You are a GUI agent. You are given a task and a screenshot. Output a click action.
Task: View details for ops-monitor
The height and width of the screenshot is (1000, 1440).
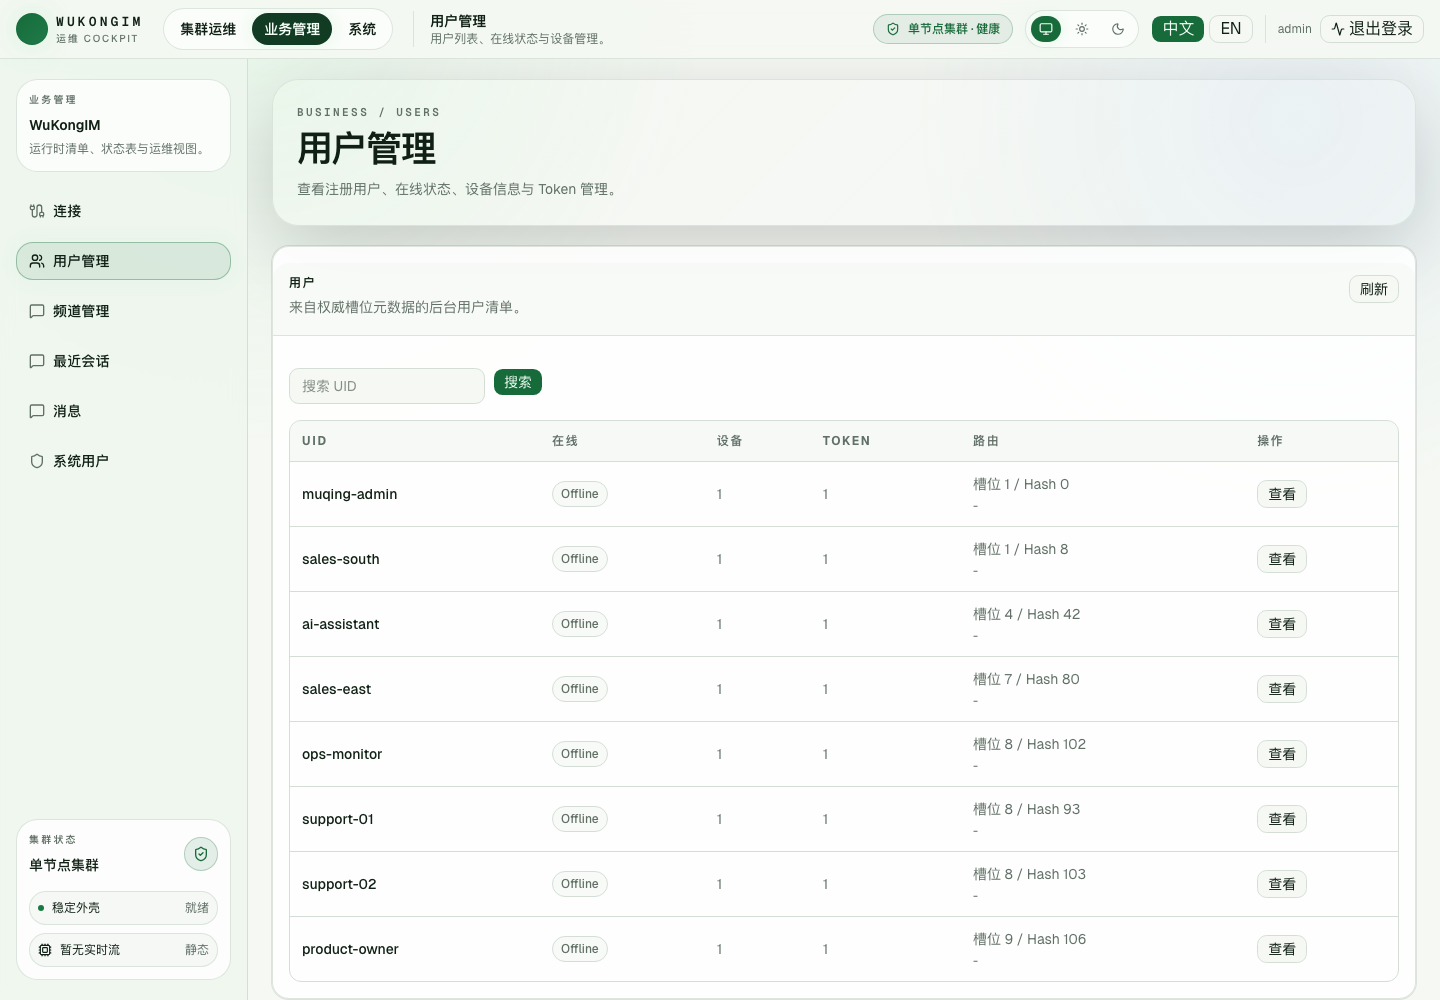1282,754
